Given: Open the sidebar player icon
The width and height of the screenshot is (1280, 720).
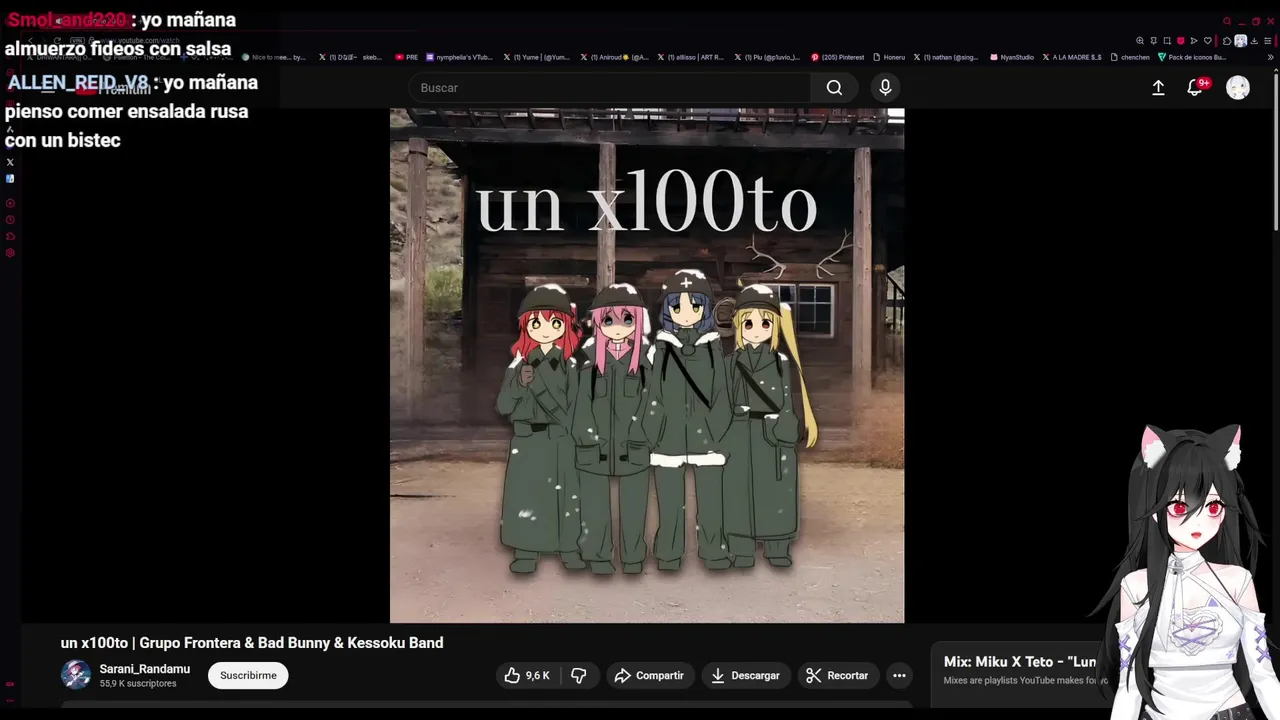Looking at the screenshot, I should 10,203.
